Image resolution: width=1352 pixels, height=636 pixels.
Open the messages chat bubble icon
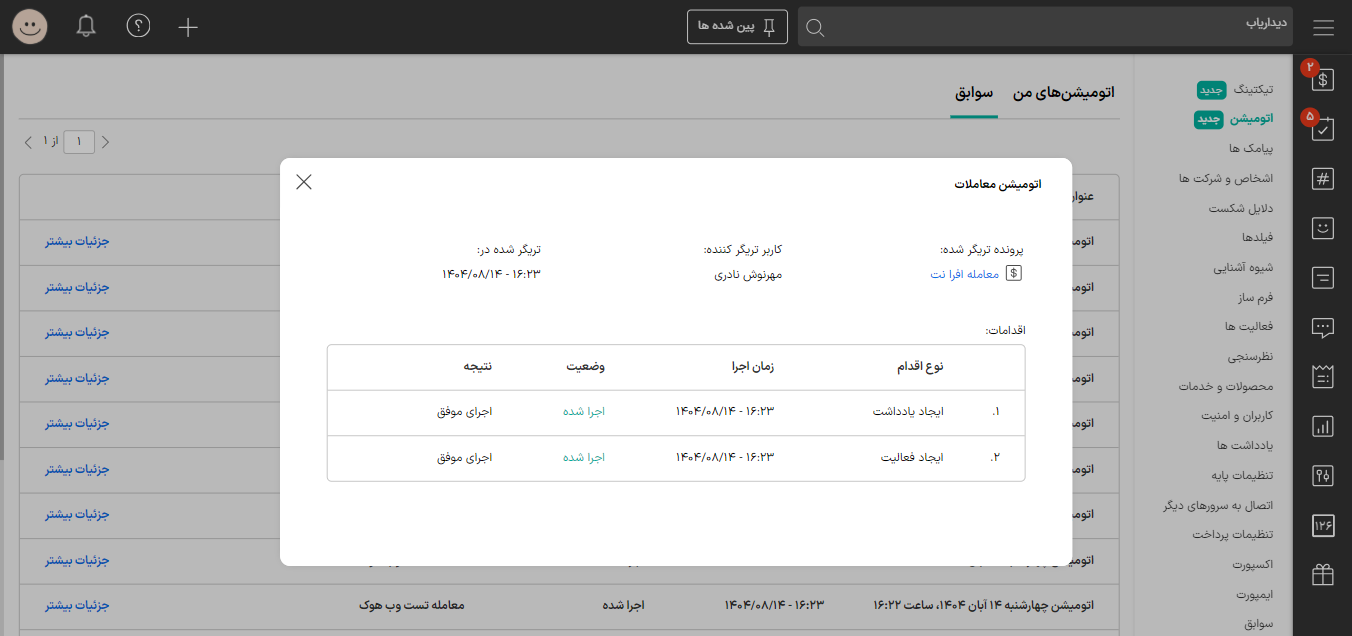click(x=1323, y=327)
